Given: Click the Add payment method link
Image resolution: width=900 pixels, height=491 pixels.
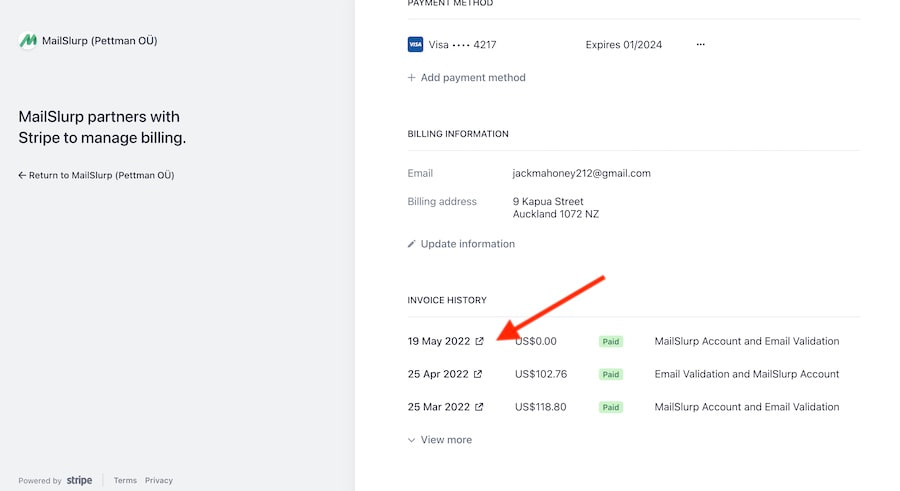Looking at the screenshot, I should (x=473, y=78).
